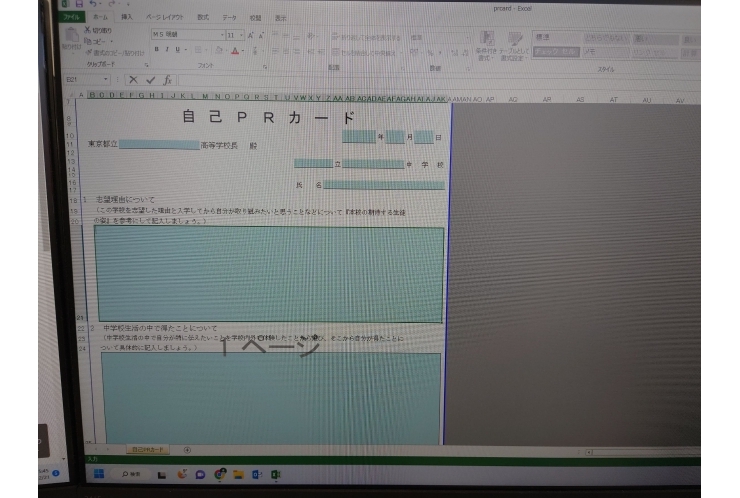740x498 pixels.
Task: Click the Undo arrow icon
Action: pos(93,4)
